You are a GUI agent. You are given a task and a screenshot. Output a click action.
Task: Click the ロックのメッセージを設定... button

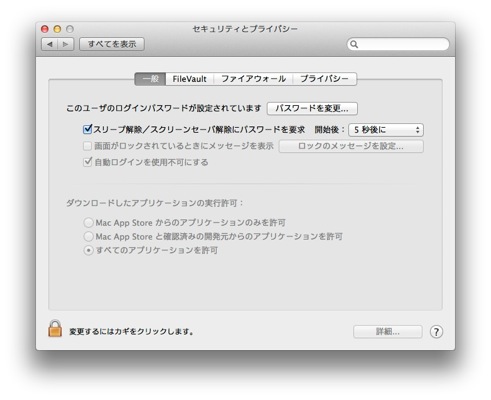351,146
